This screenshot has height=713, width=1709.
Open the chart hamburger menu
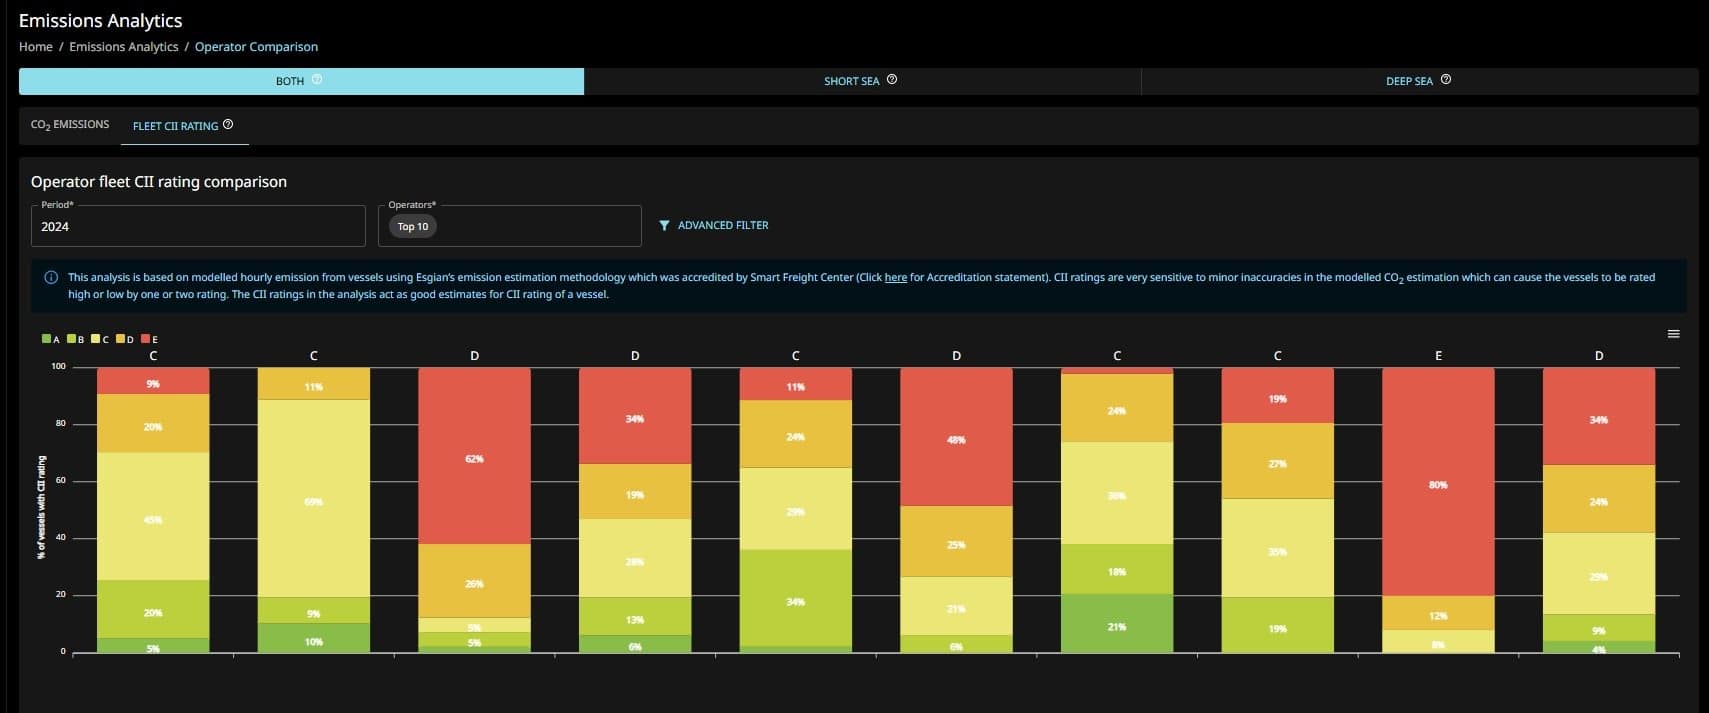point(1674,334)
